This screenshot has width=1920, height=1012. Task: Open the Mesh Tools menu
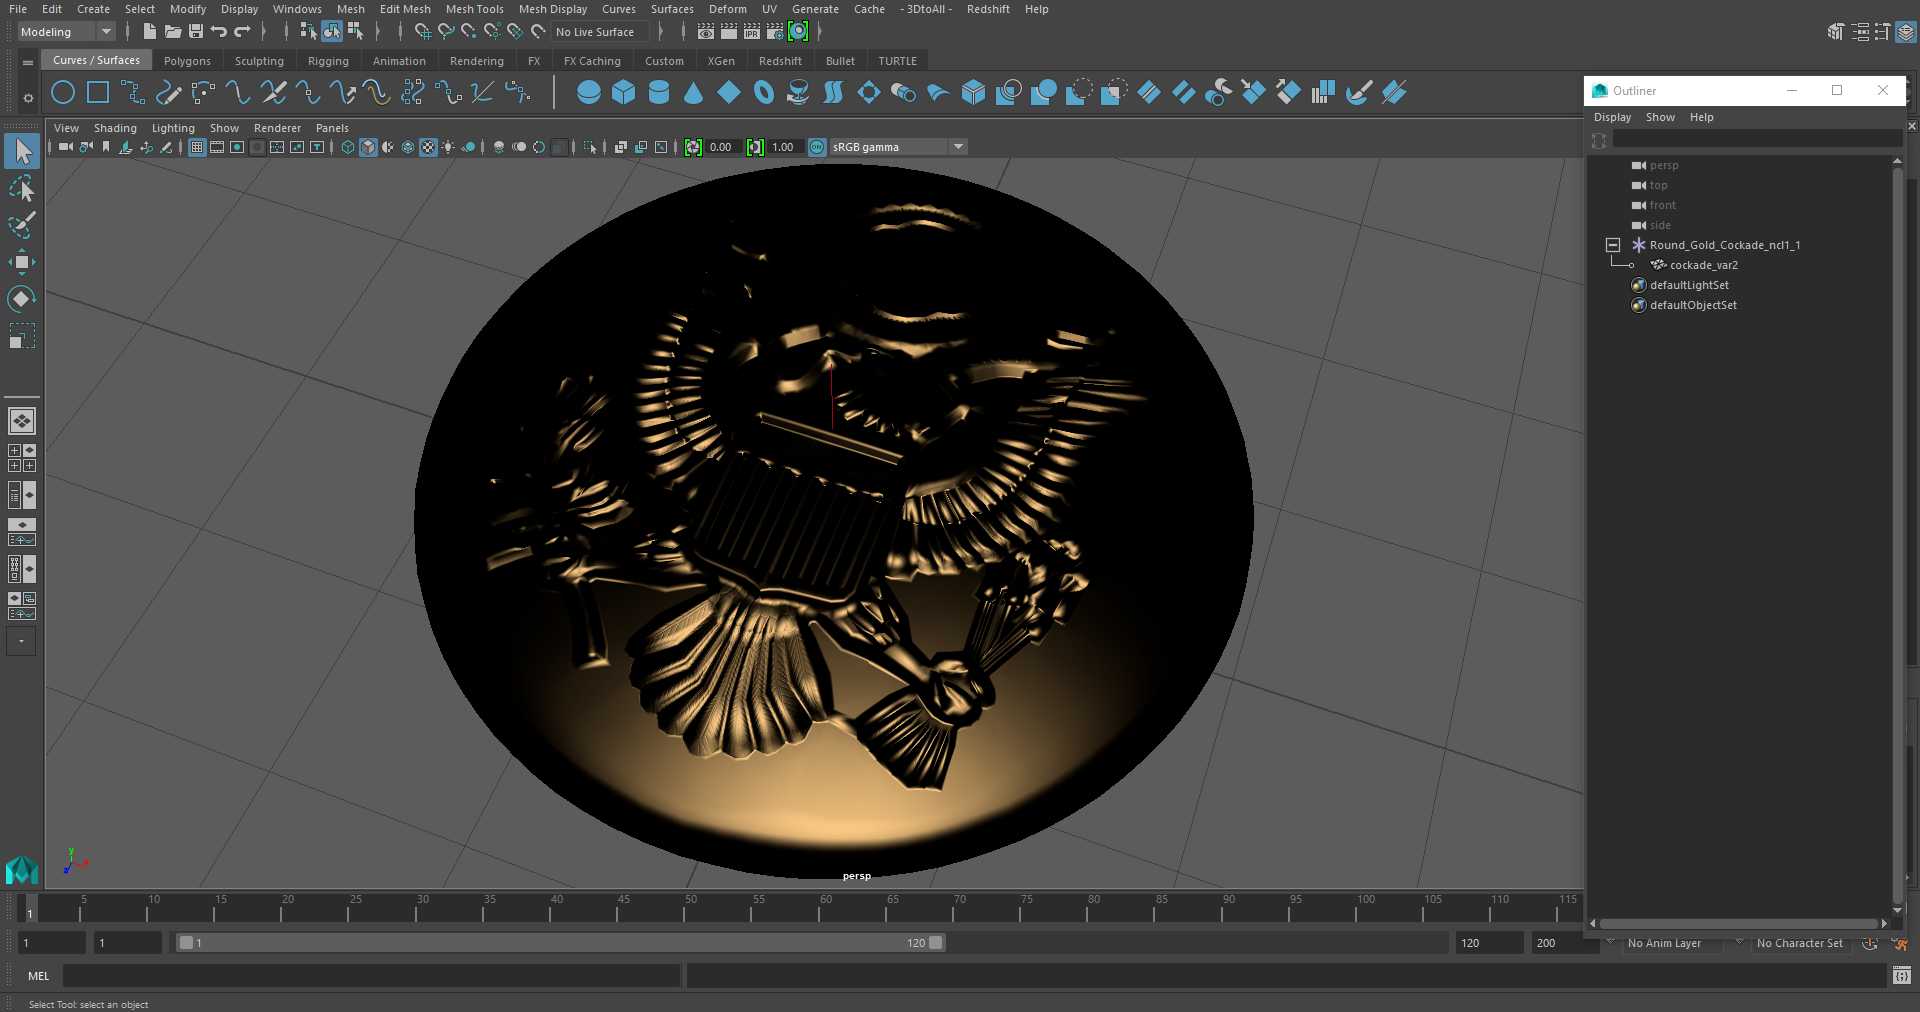[x=474, y=9]
